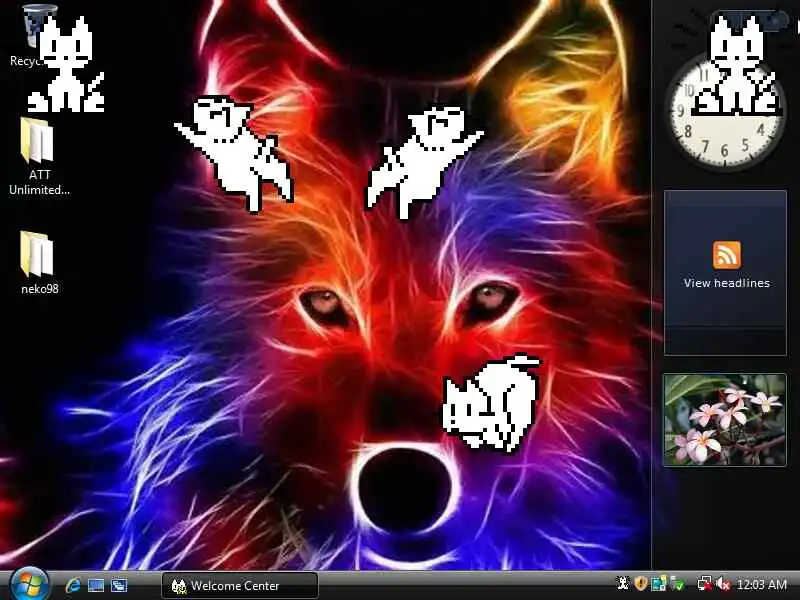Click View headlines in feed gadget
800x600 pixels.
point(727,283)
